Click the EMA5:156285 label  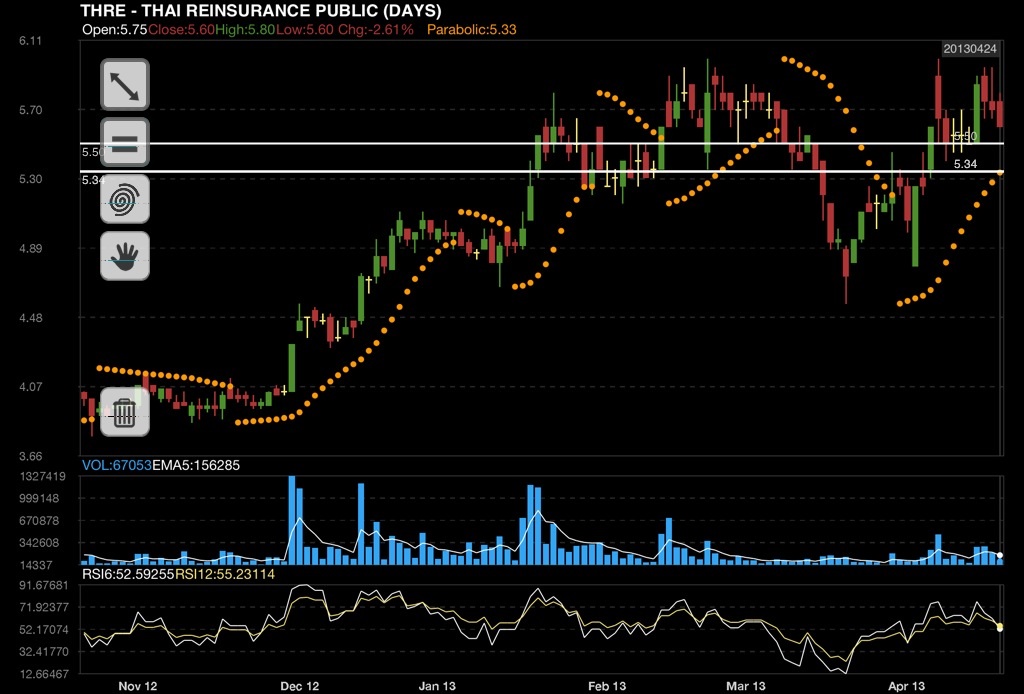tap(196, 465)
